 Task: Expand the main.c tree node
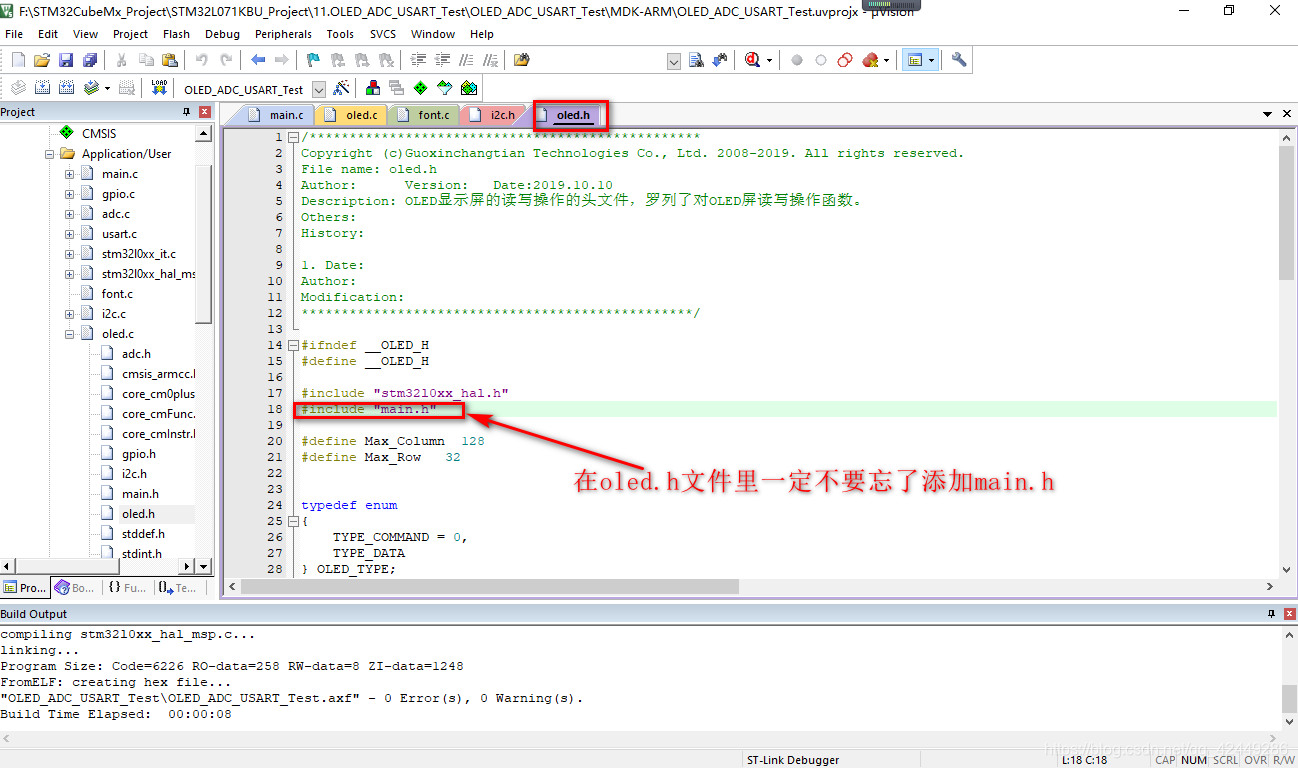coord(70,174)
